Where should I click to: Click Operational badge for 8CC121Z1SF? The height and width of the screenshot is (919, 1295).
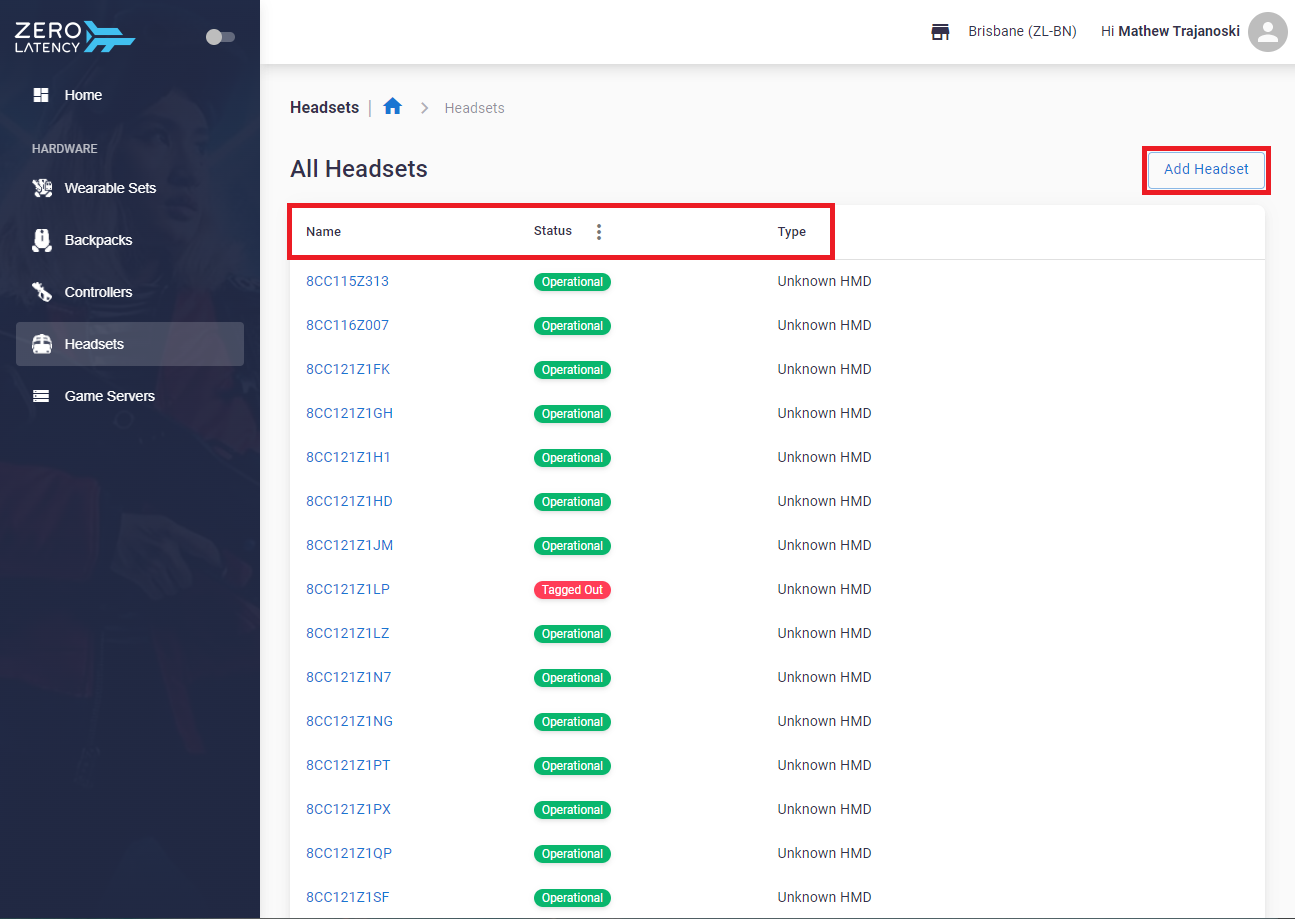(572, 898)
